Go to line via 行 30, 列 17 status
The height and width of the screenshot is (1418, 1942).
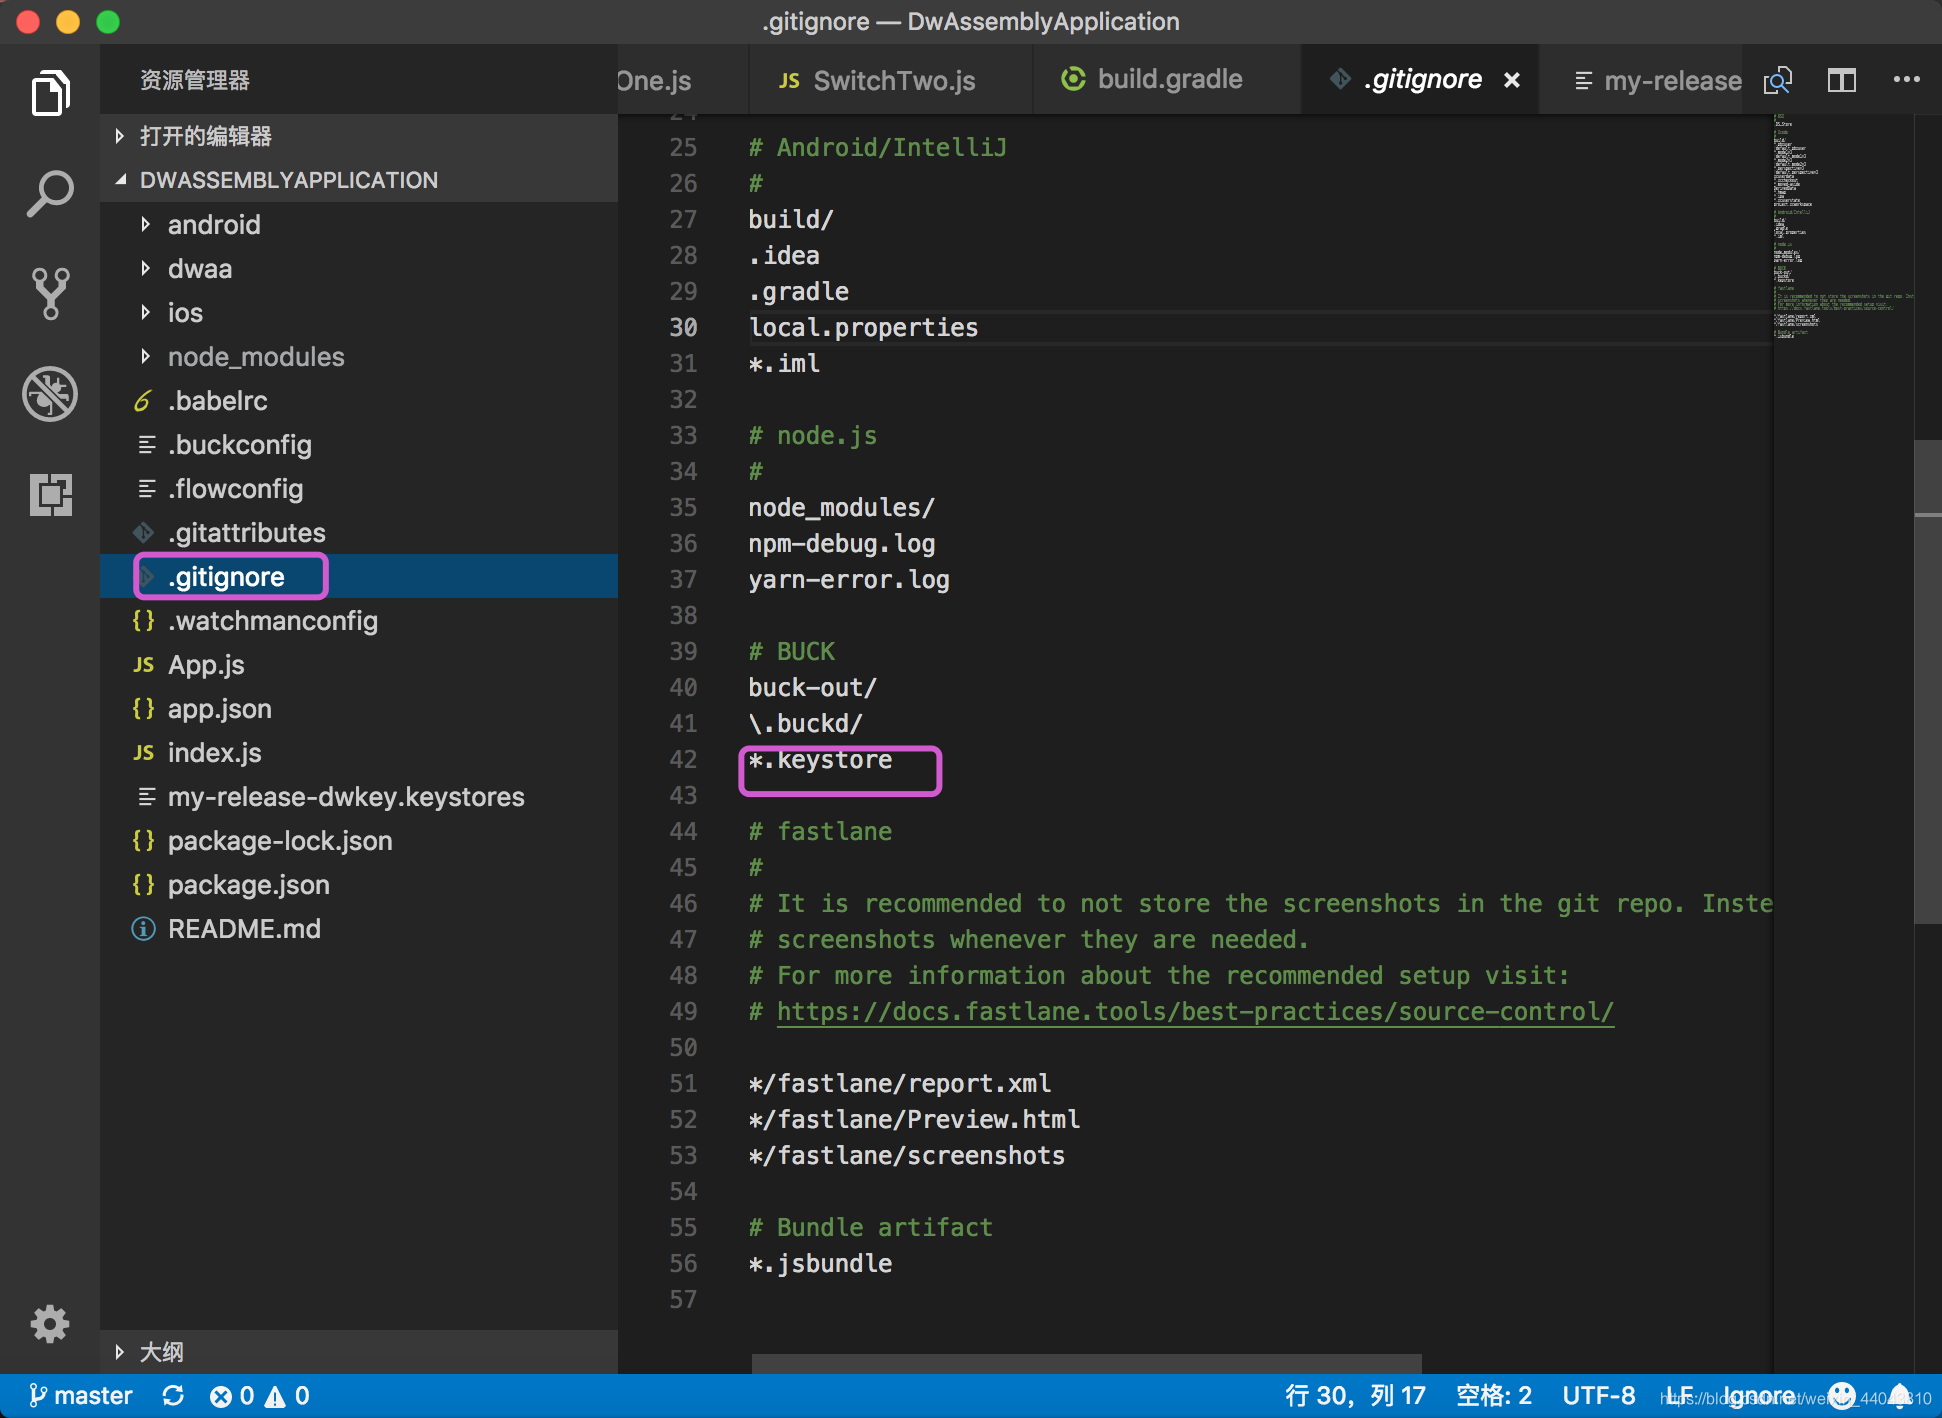pyautogui.click(x=1355, y=1396)
